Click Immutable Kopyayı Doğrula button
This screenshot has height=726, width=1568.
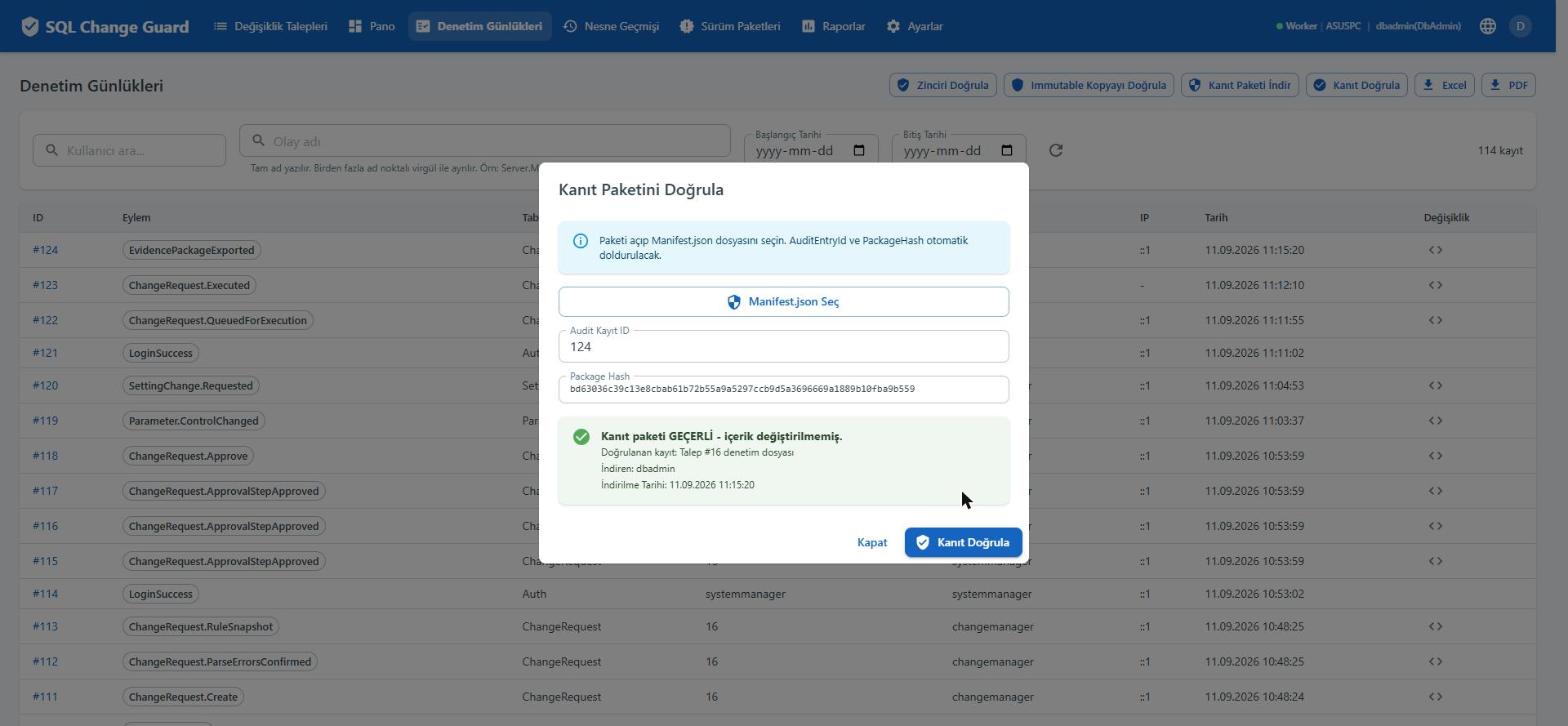1088,85
